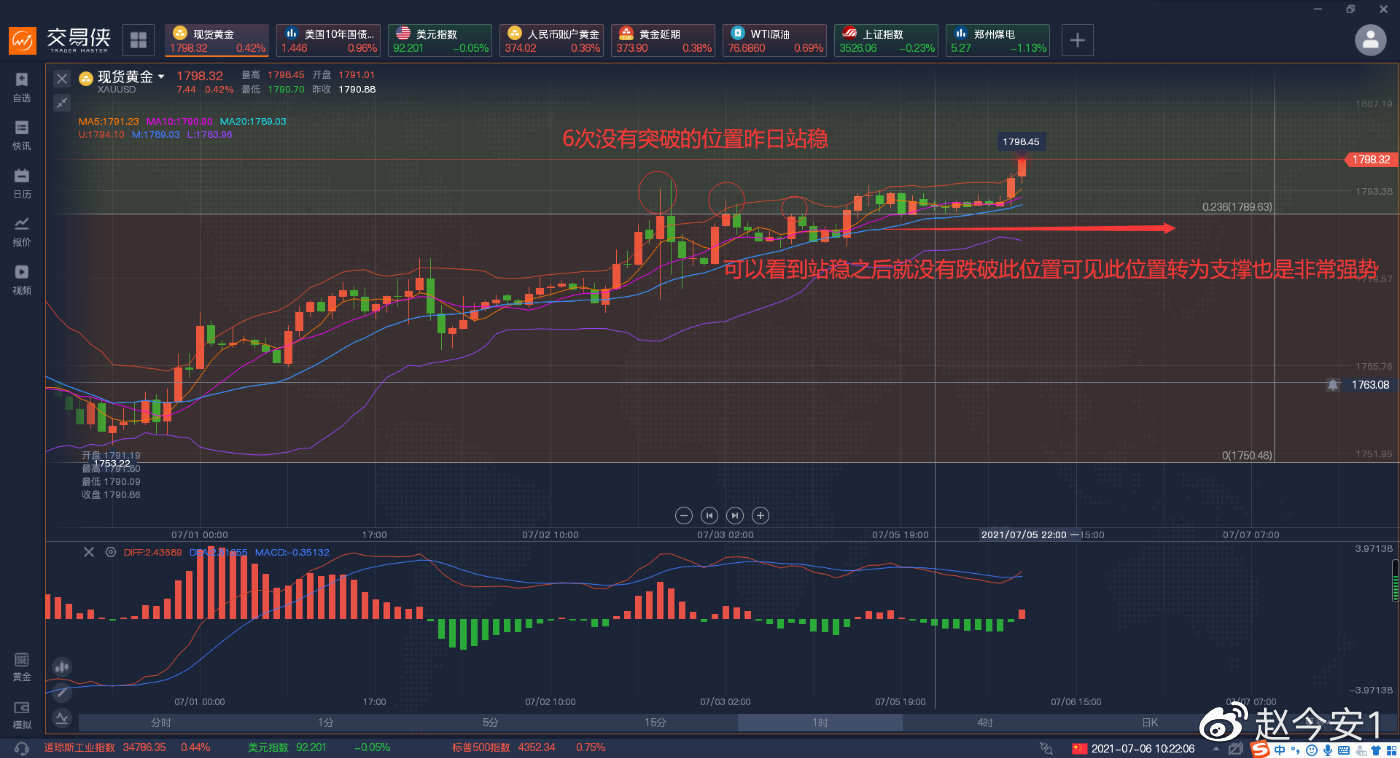The height and width of the screenshot is (758, 1400).
Task: Click the alert bell icon at 1763.08
Action: tap(1332, 384)
